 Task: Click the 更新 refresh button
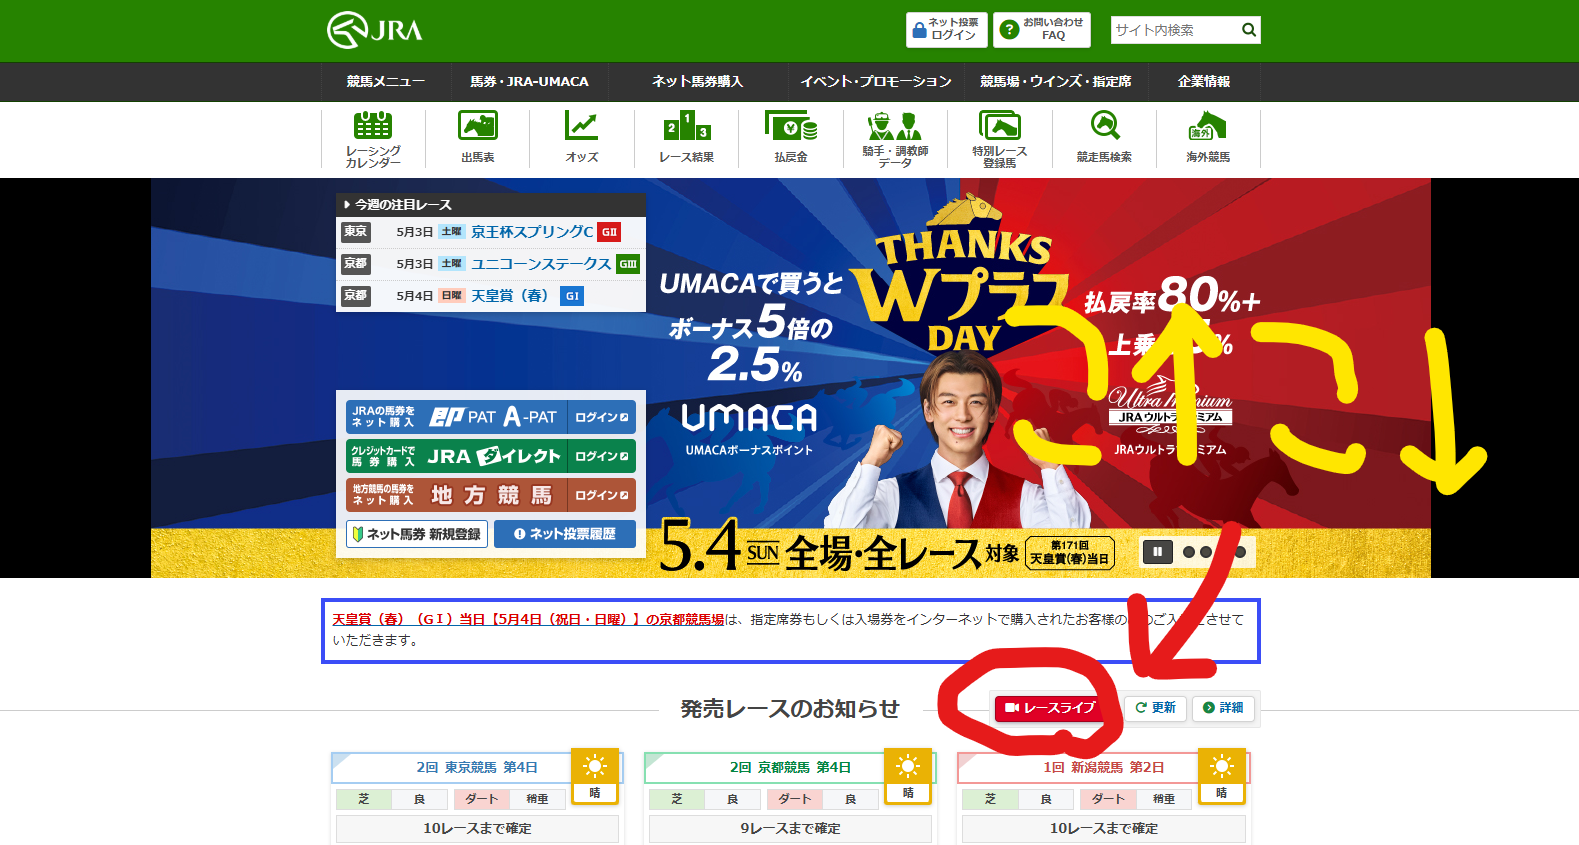(x=1156, y=708)
